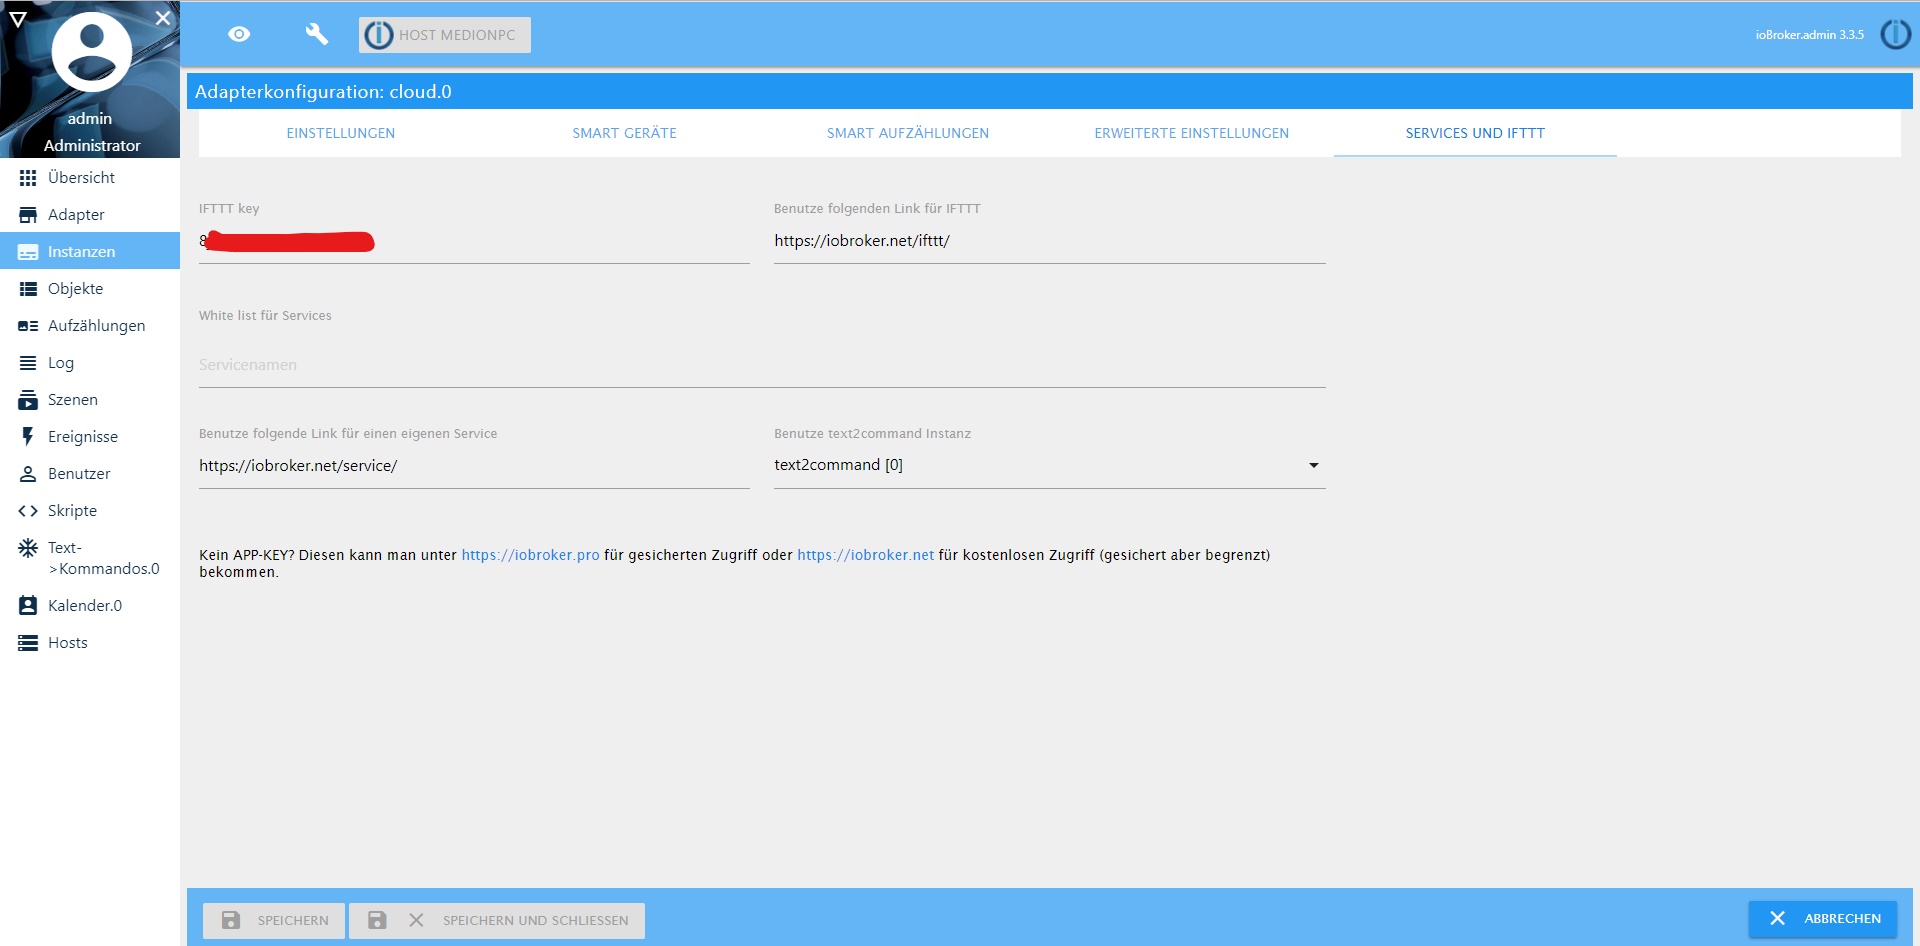
Task: Open Log in the sidebar menu
Action: (90, 363)
